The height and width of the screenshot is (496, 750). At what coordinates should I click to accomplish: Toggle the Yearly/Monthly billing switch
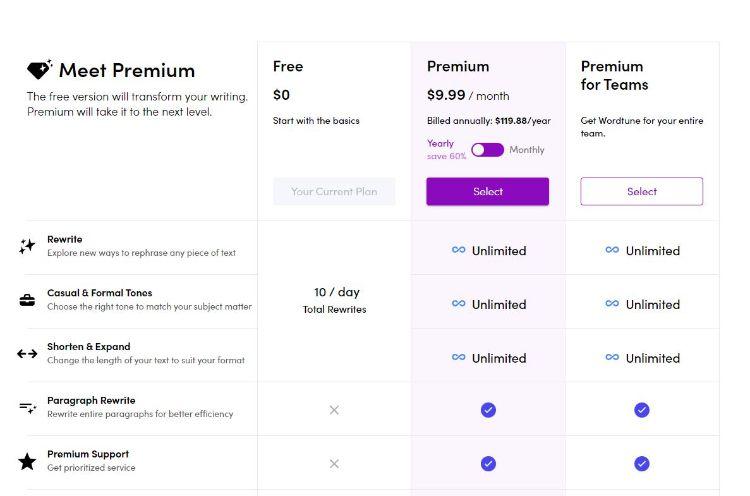coord(487,150)
